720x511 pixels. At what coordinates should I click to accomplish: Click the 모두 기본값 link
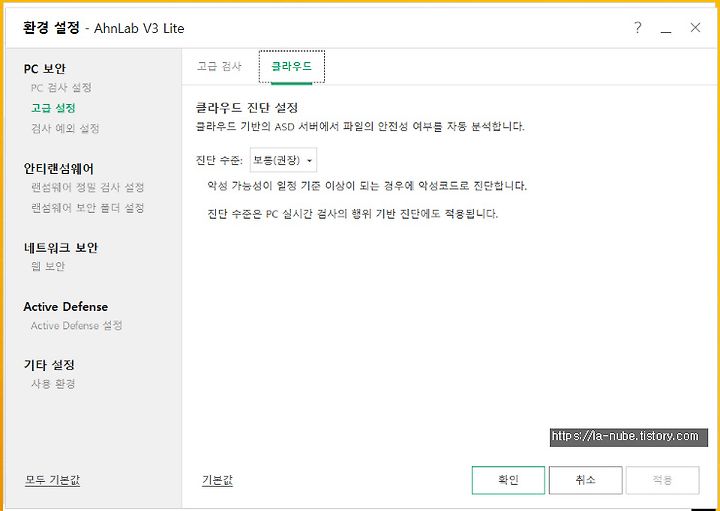click(52, 480)
